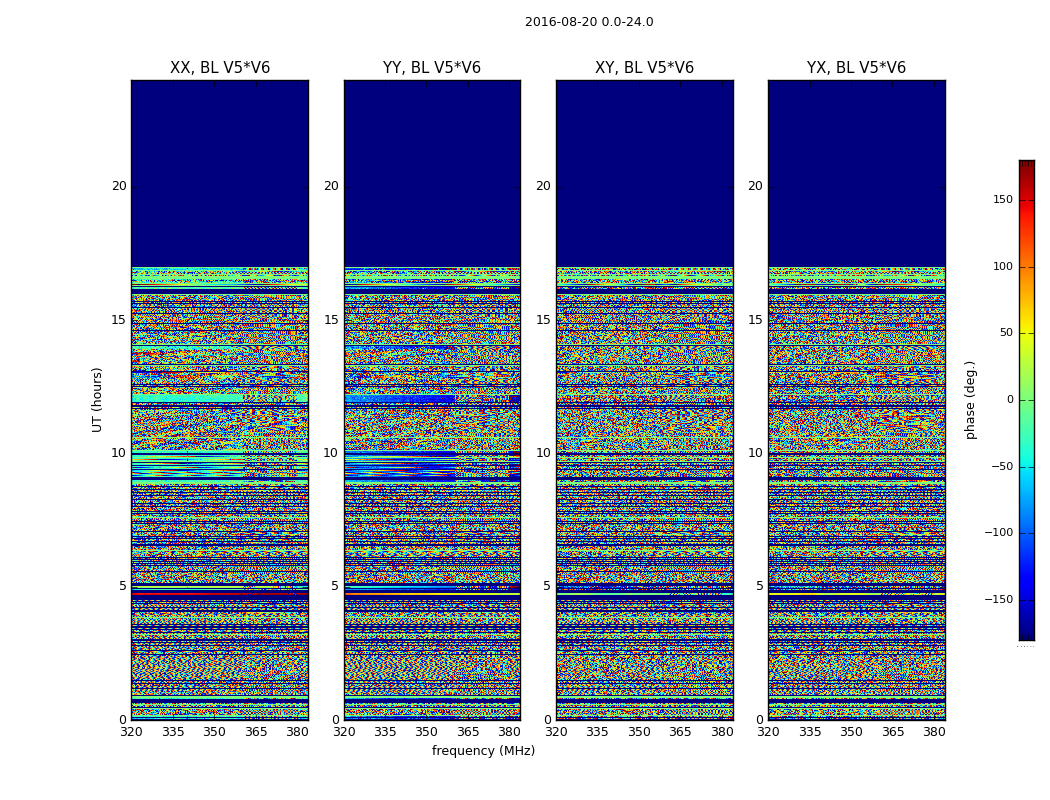The image size is (1050, 800).
Task: Select the 'XX, BL V5*V6' panel title
Action: click(x=220, y=68)
